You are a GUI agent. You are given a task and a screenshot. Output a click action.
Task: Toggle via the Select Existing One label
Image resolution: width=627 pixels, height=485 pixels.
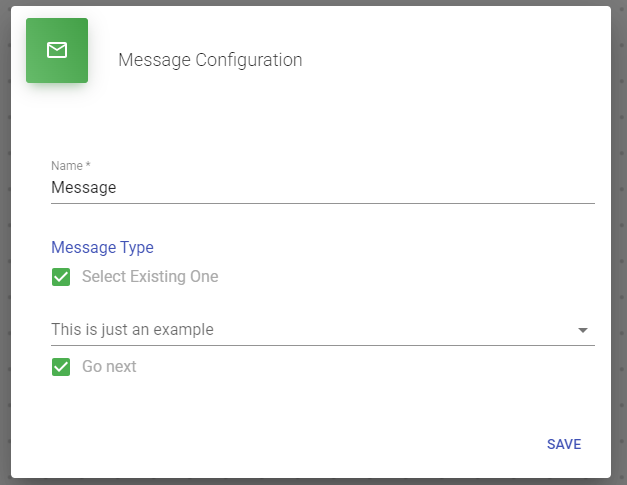(x=150, y=277)
